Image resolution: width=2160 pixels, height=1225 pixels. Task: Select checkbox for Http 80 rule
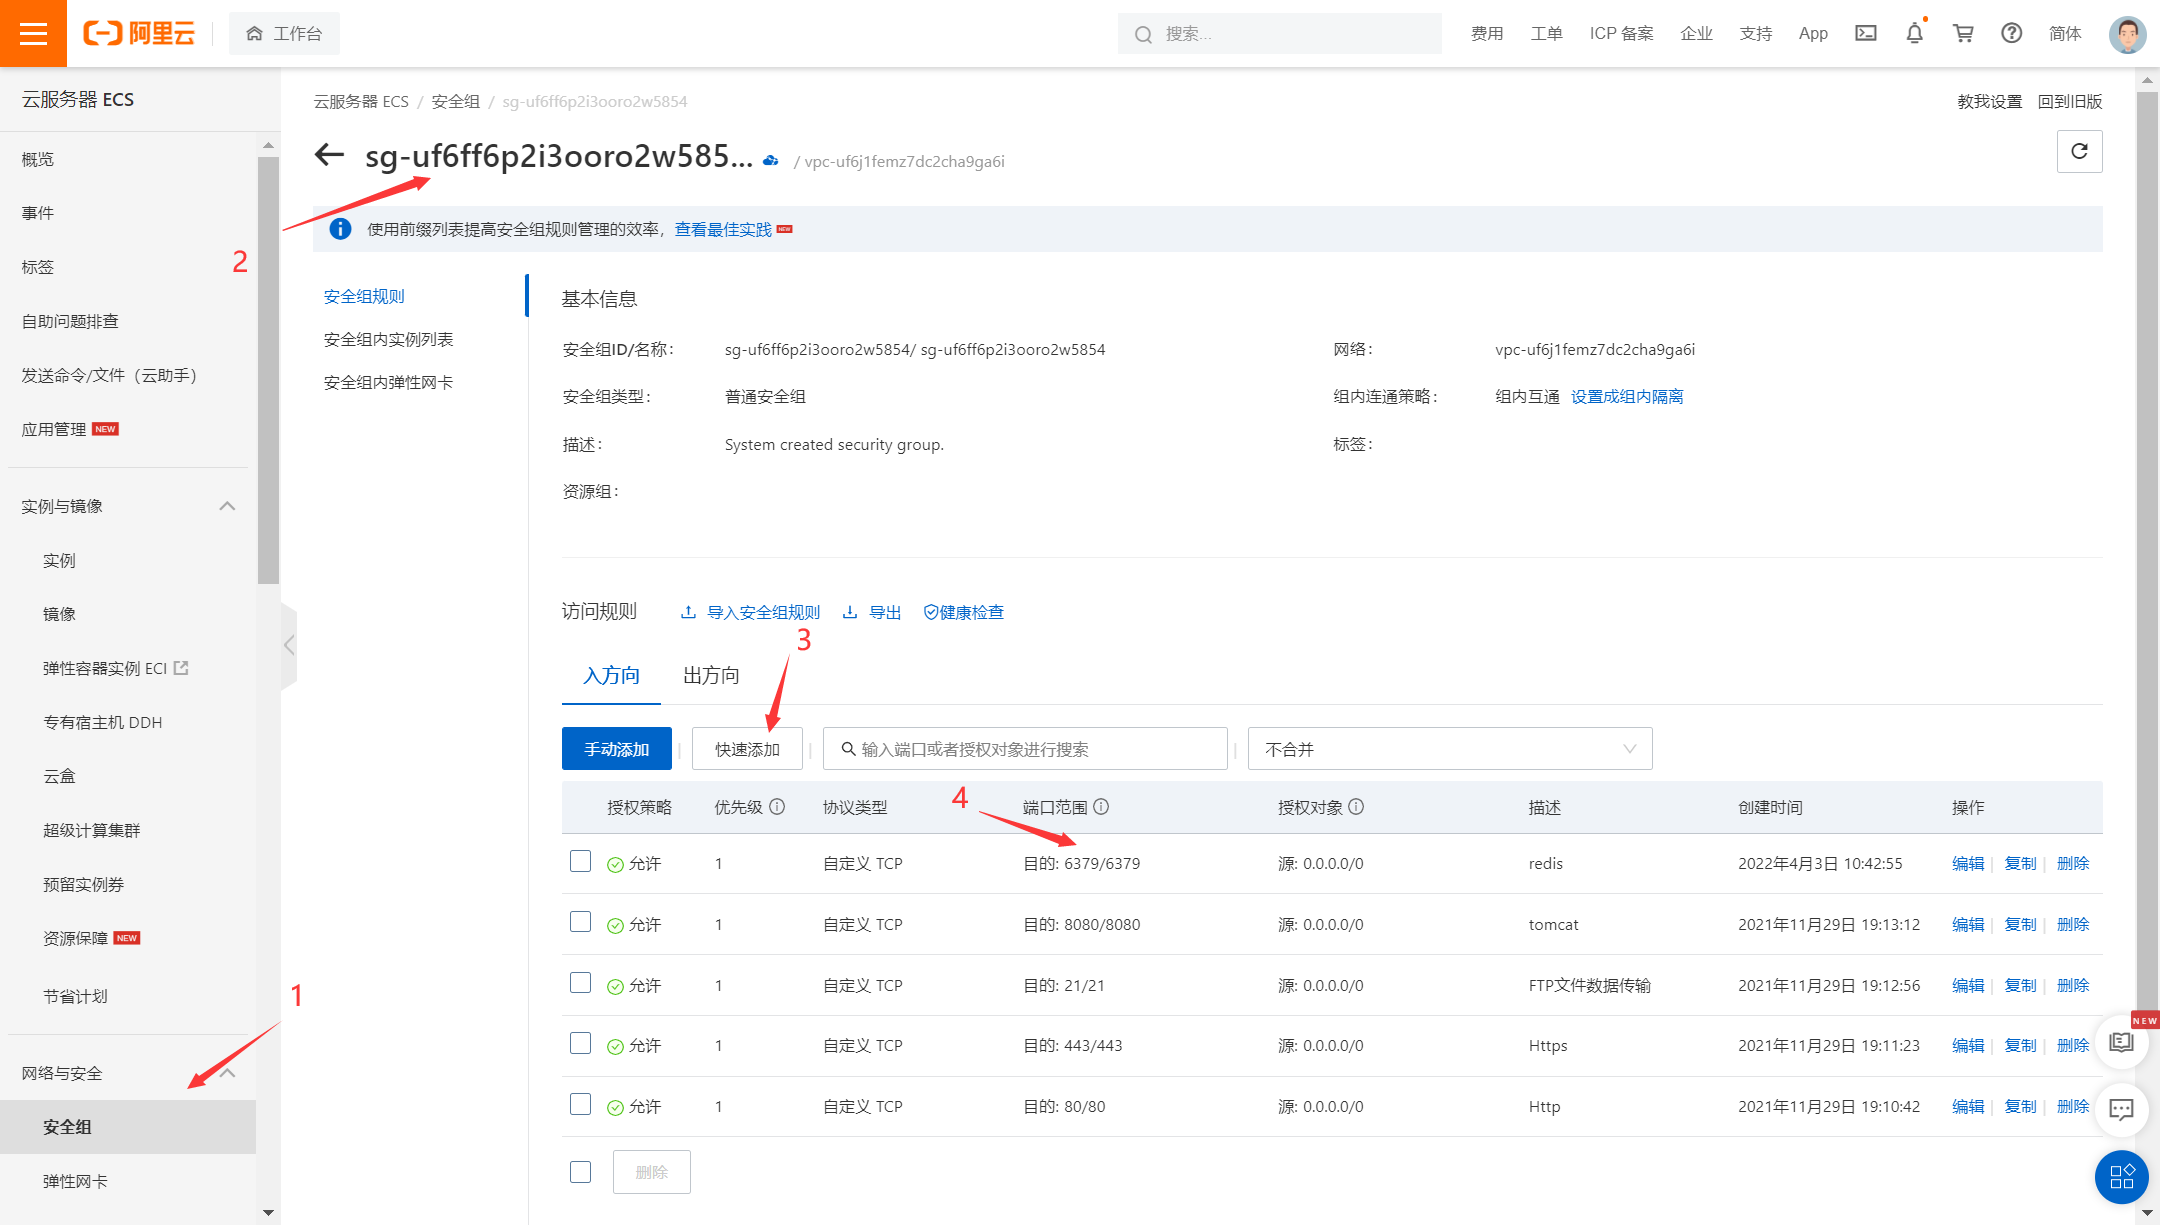[x=580, y=1104]
